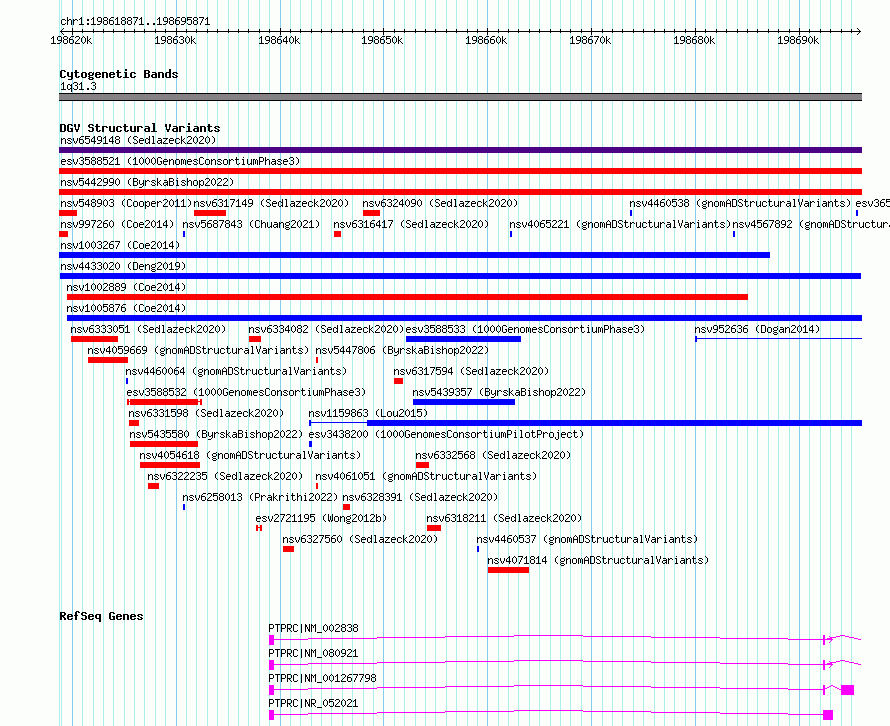Open esv3438200 1000GenomesConsortiumPilotProject label
The height and width of the screenshot is (726, 890).
point(446,434)
